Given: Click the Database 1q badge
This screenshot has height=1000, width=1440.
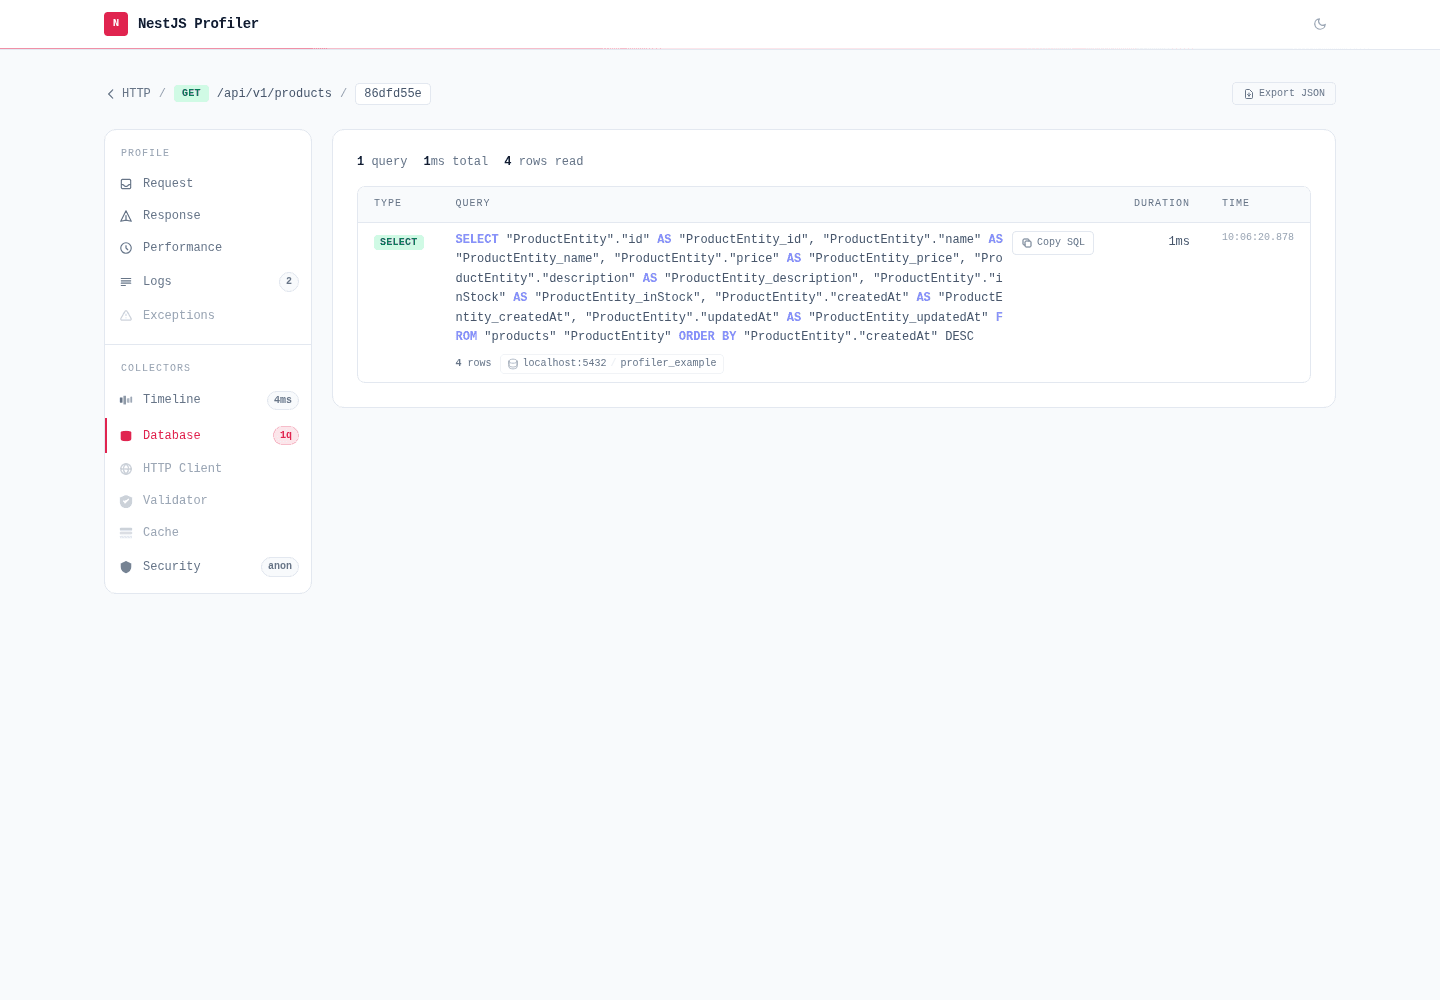Looking at the screenshot, I should point(286,436).
